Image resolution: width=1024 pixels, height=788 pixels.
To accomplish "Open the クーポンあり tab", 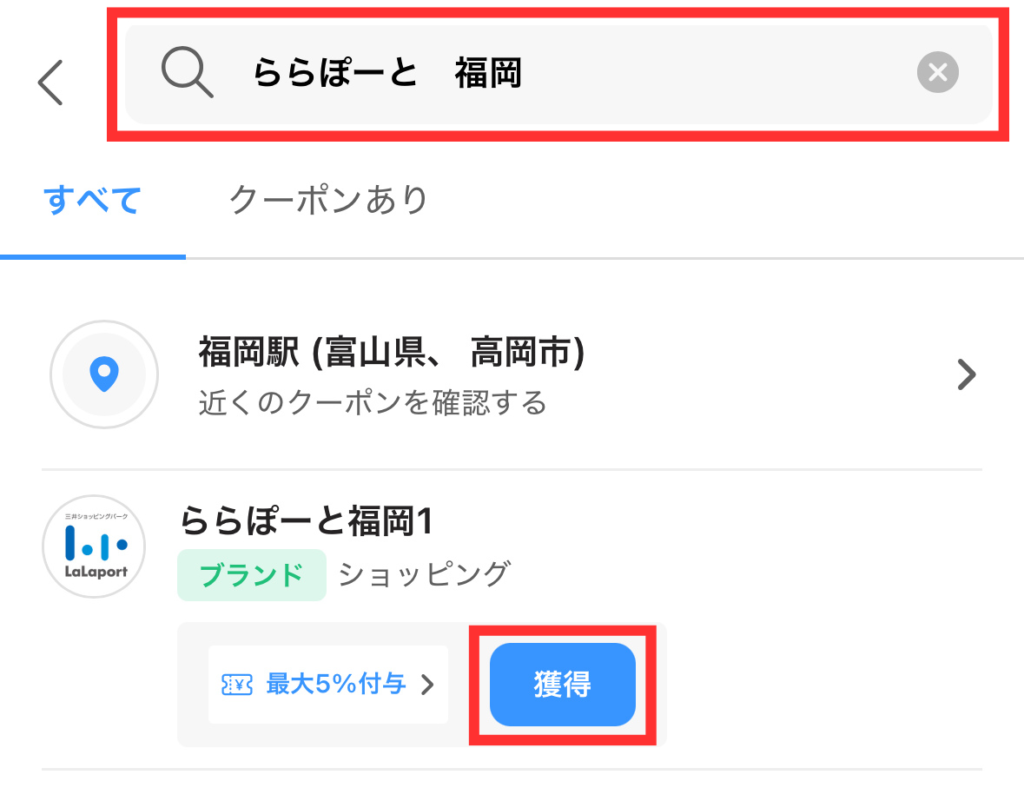I will click(329, 200).
